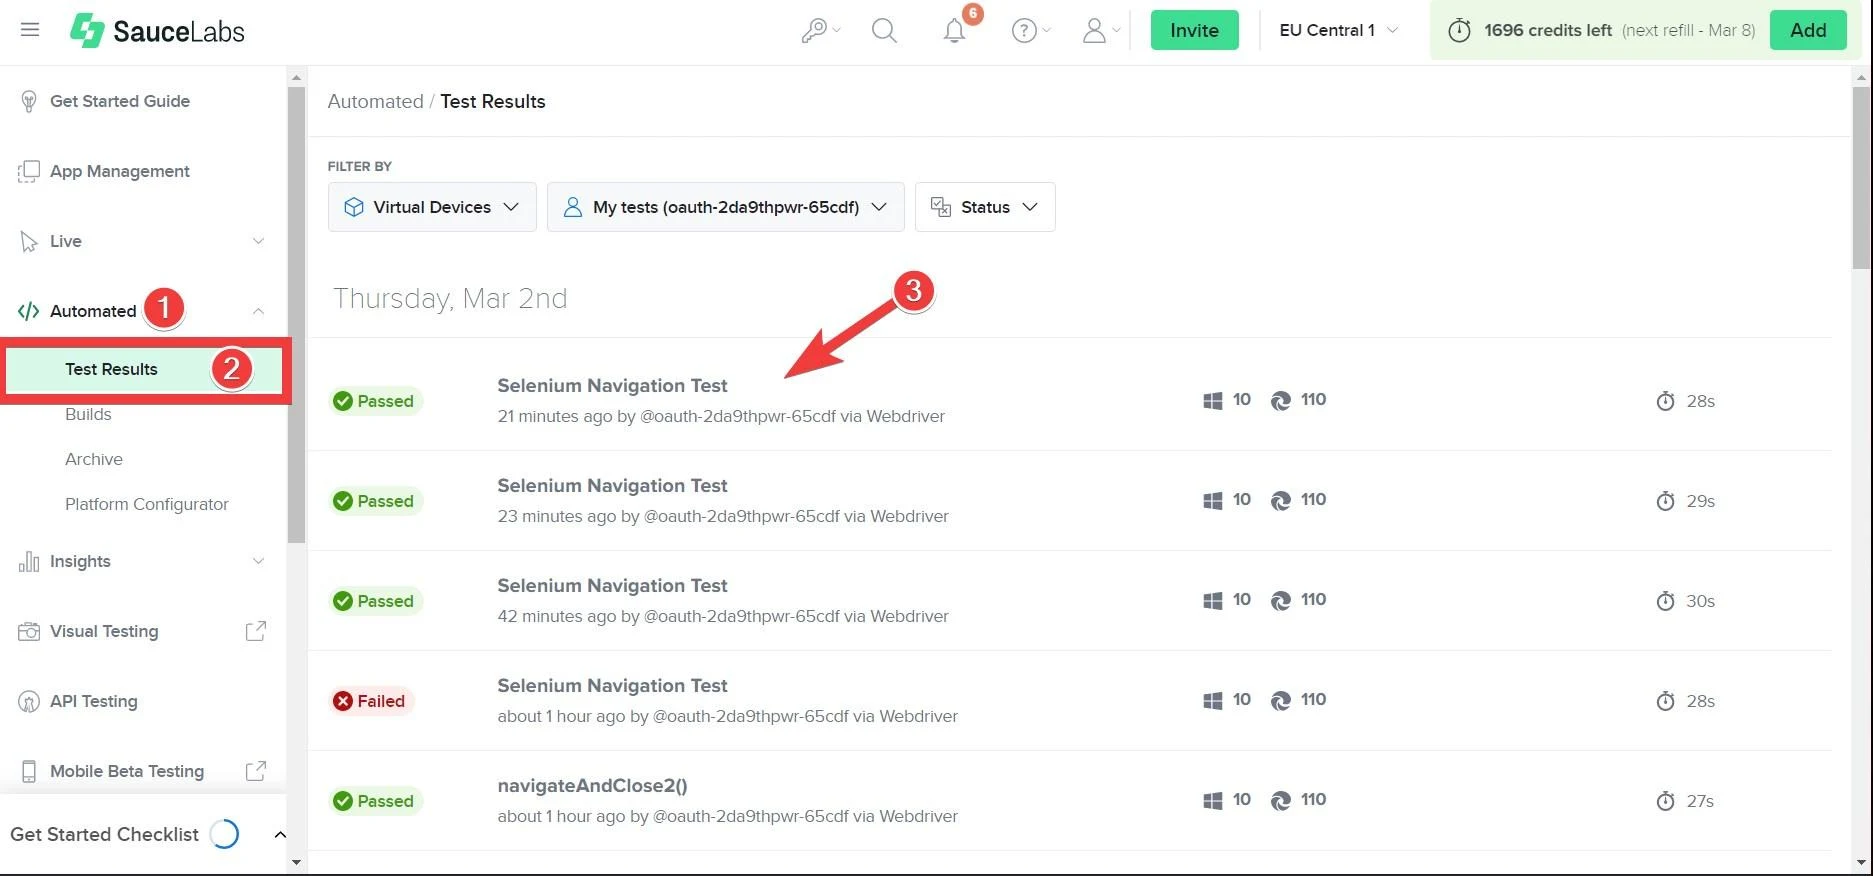Click the search magnifier icon
Image resolution: width=1873 pixels, height=876 pixels.
(884, 31)
